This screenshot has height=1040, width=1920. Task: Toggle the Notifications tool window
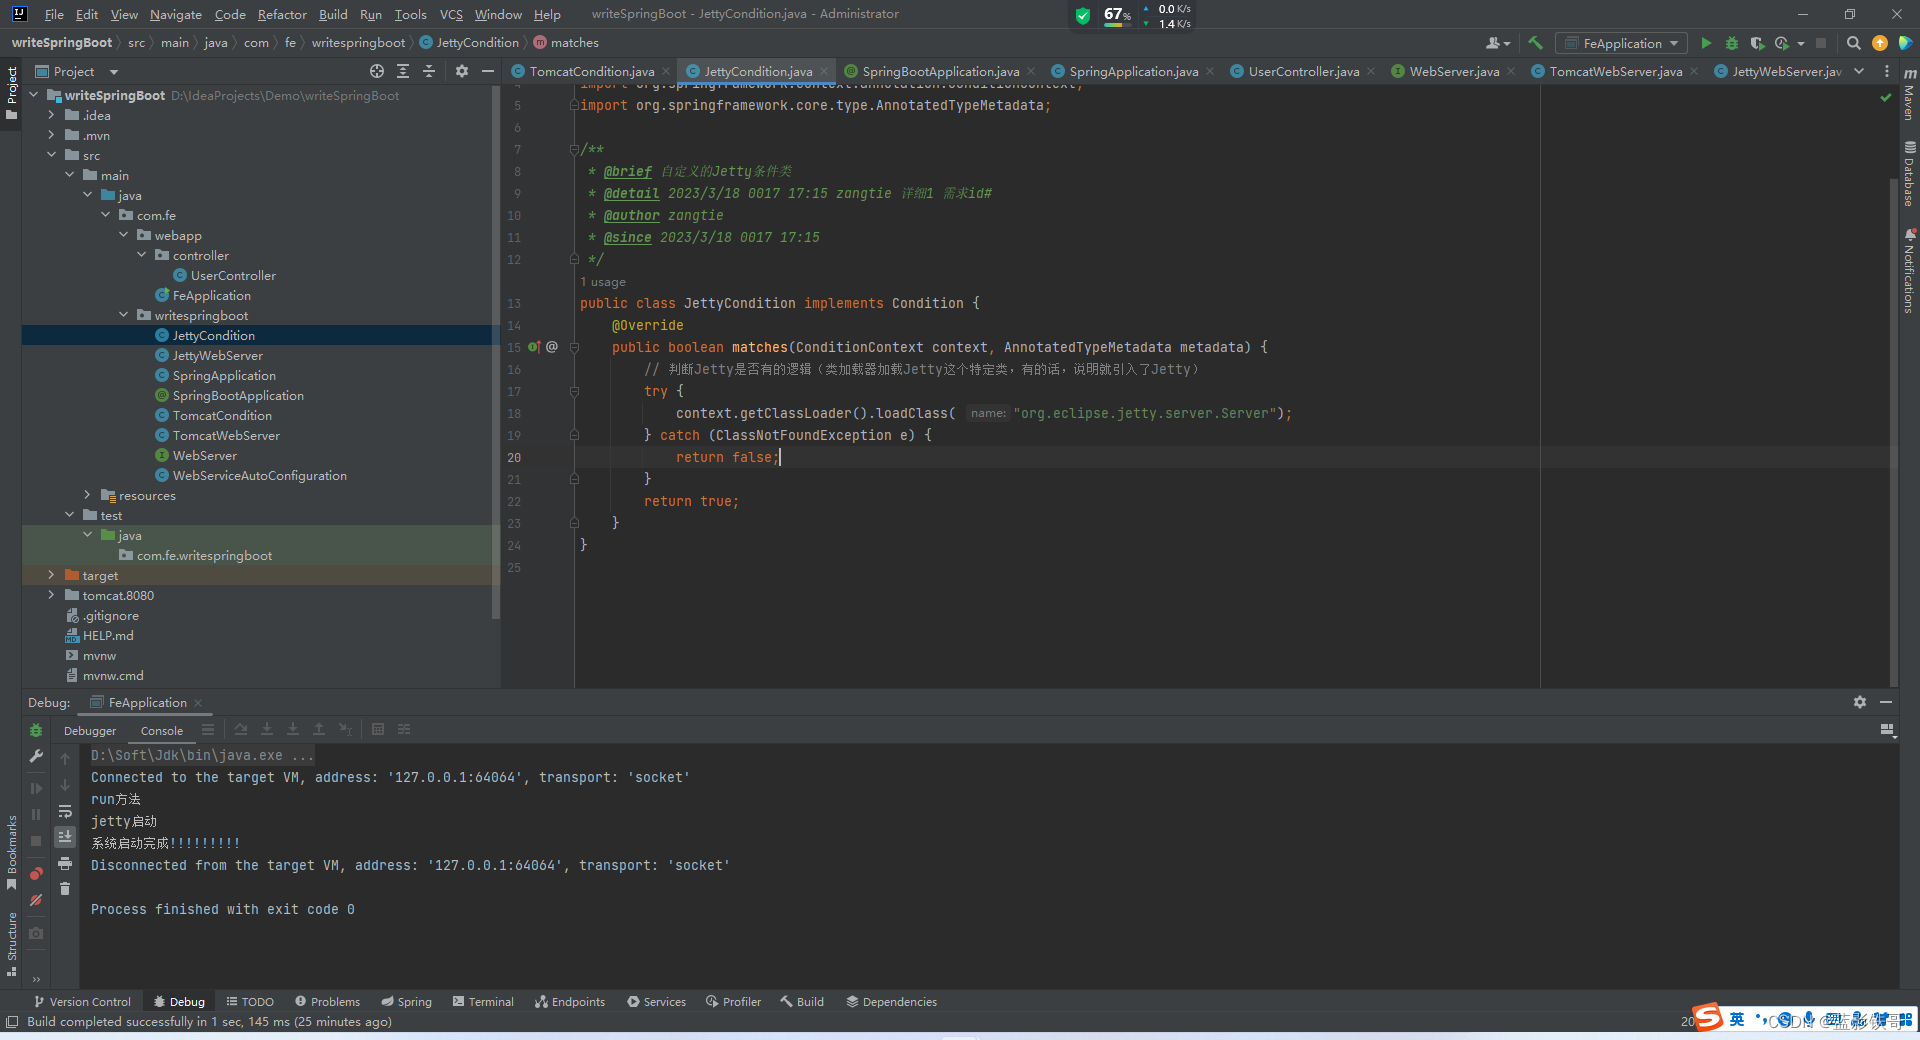(x=1908, y=271)
